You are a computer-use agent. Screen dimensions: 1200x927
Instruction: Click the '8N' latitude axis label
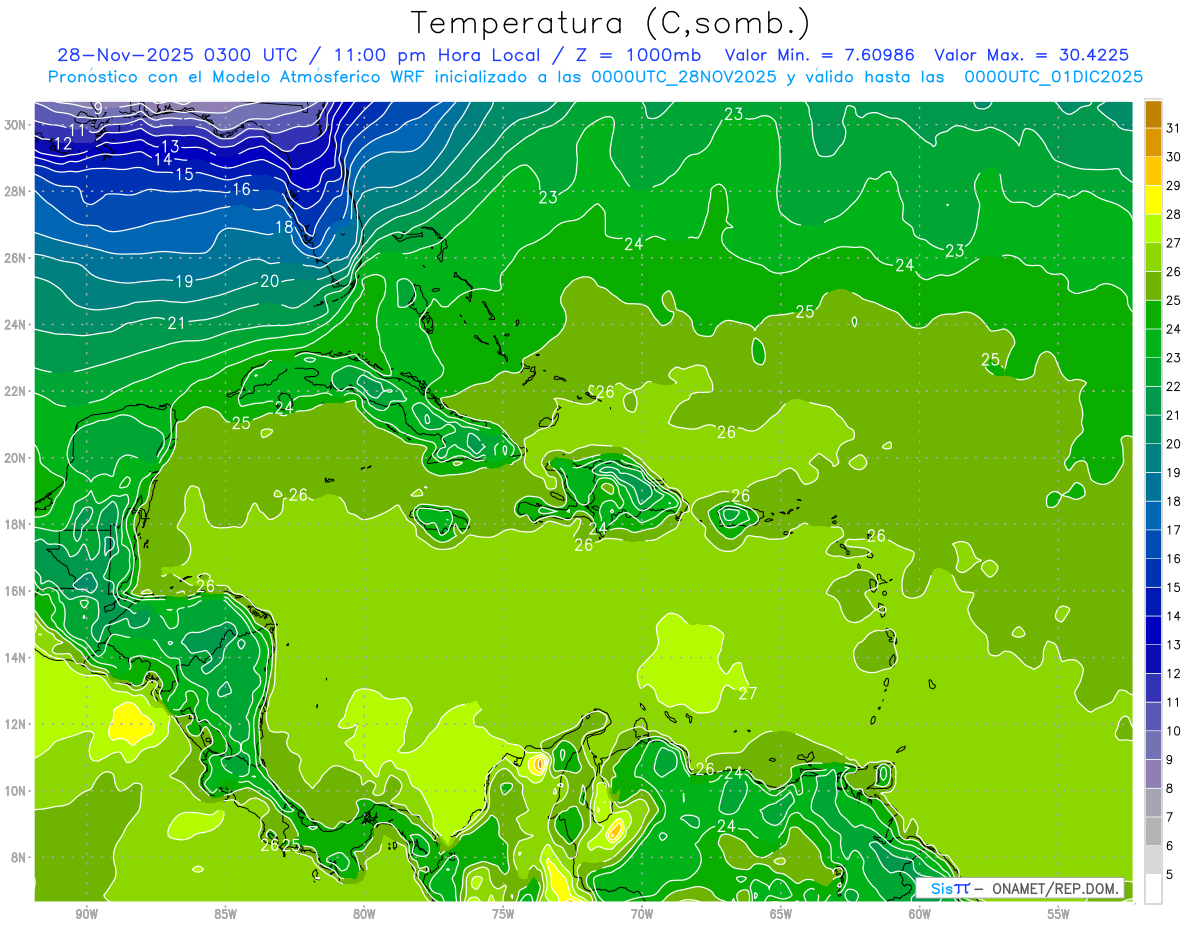[x=20, y=857]
